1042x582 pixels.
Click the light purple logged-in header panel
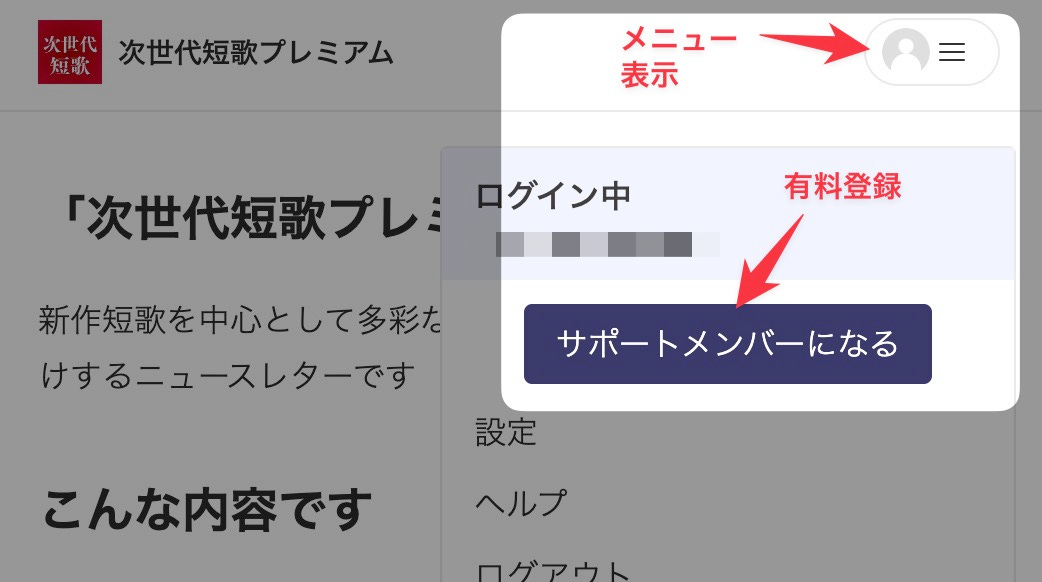pos(728,214)
